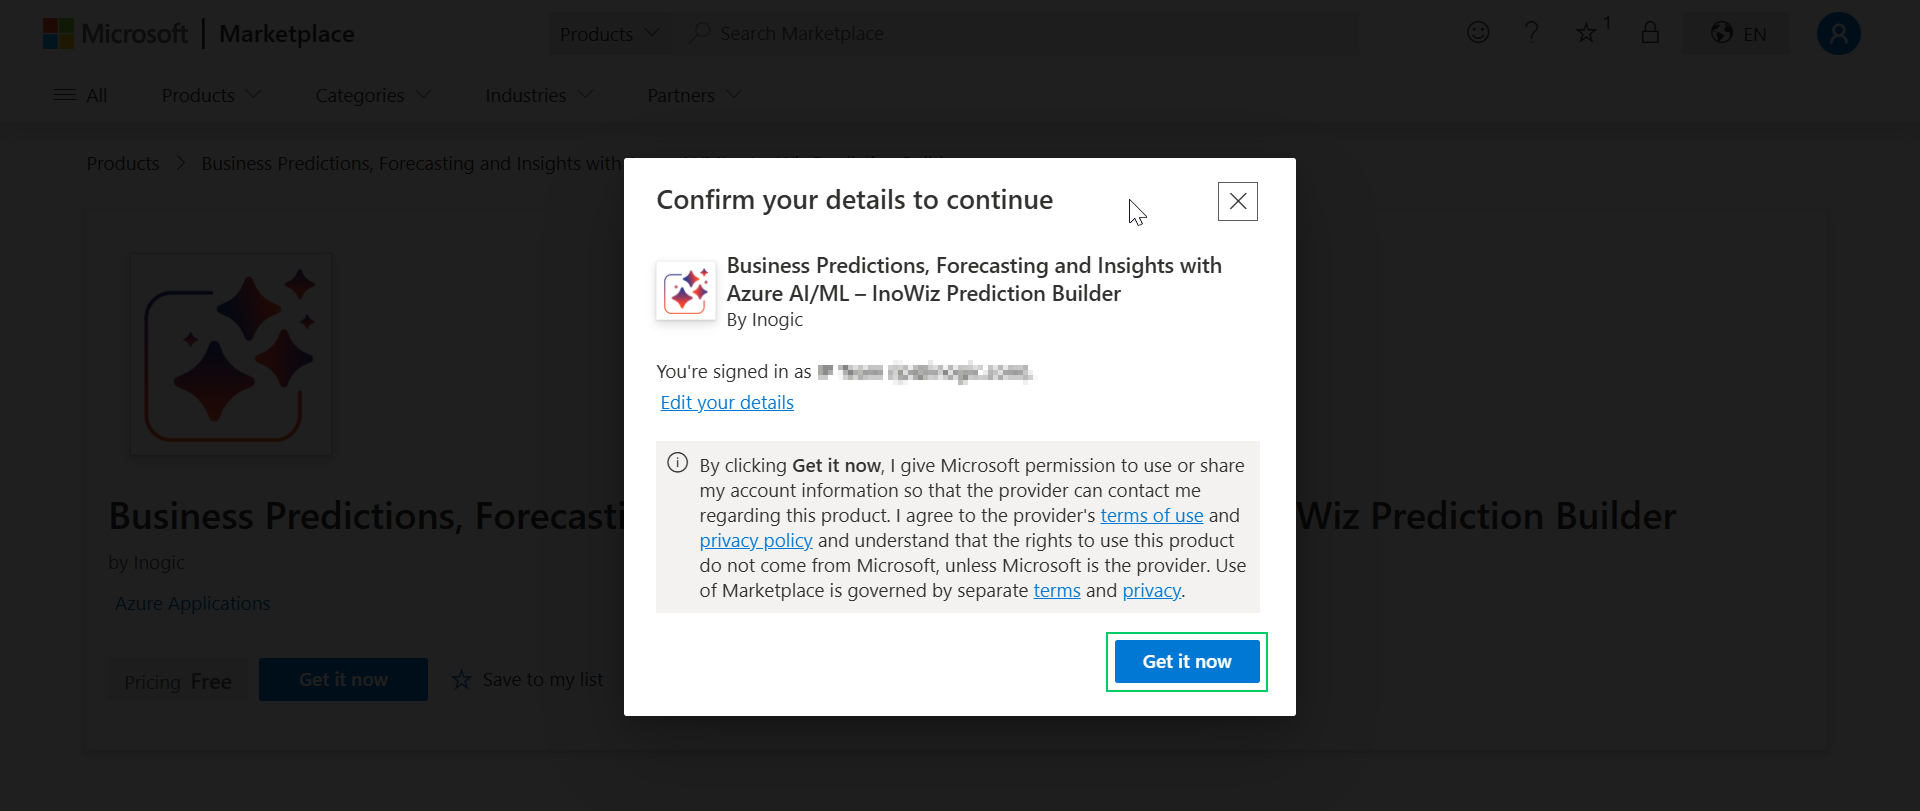
Task: Expand the Industries navigation menu
Action: click(539, 95)
